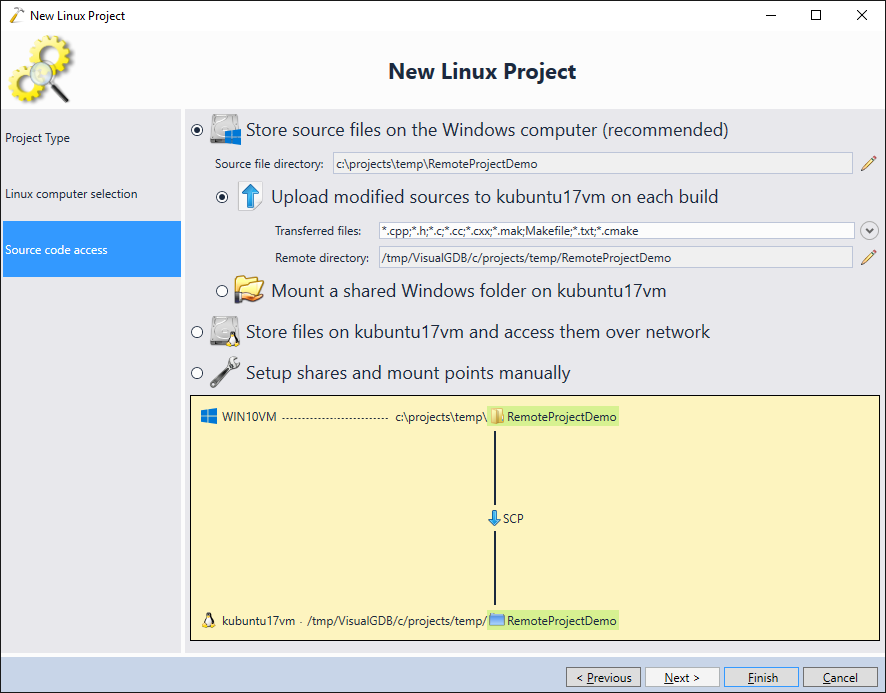Click RemoteProjectDemo in the Windows path
Viewport: 886px width, 693px height.
[x=562, y=417]
